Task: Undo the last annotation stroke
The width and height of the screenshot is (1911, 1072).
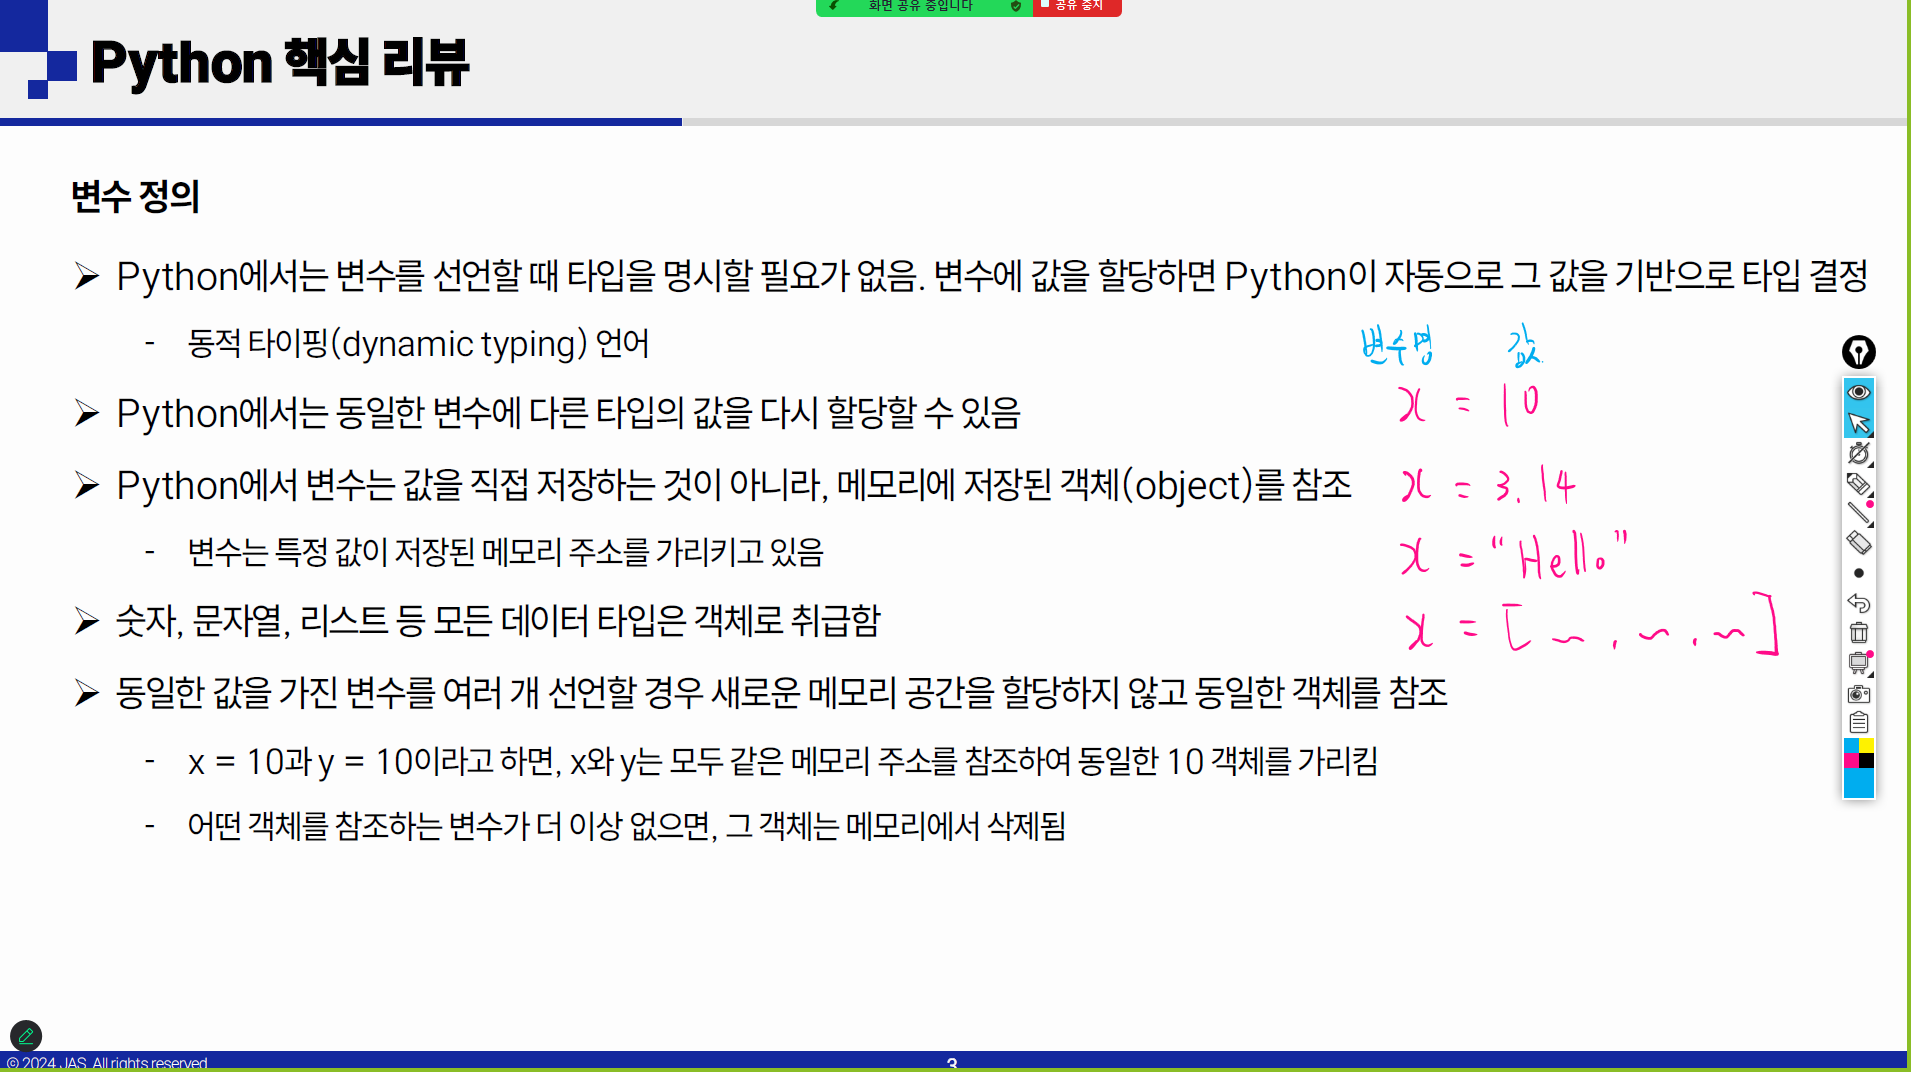Action: [1858, 603]
